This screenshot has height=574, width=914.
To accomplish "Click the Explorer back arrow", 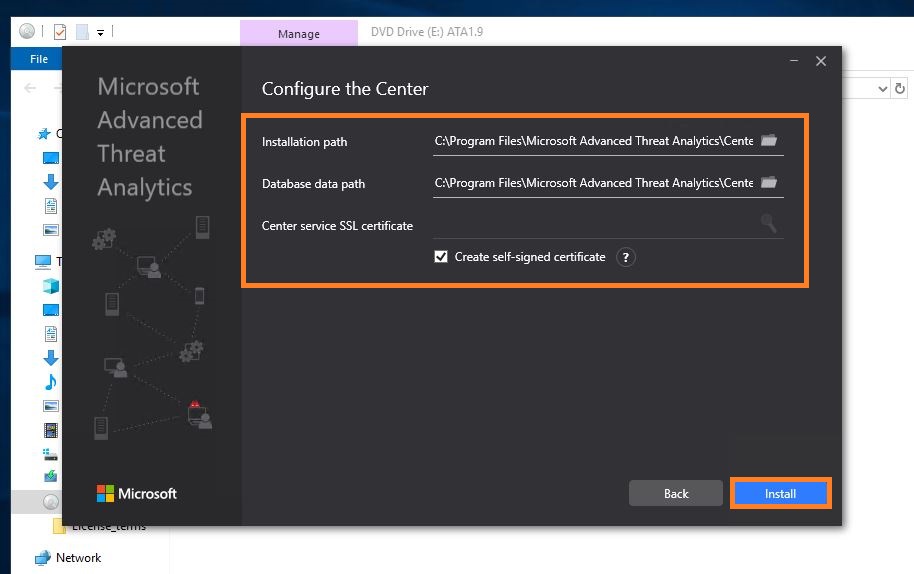I will 30,88.
